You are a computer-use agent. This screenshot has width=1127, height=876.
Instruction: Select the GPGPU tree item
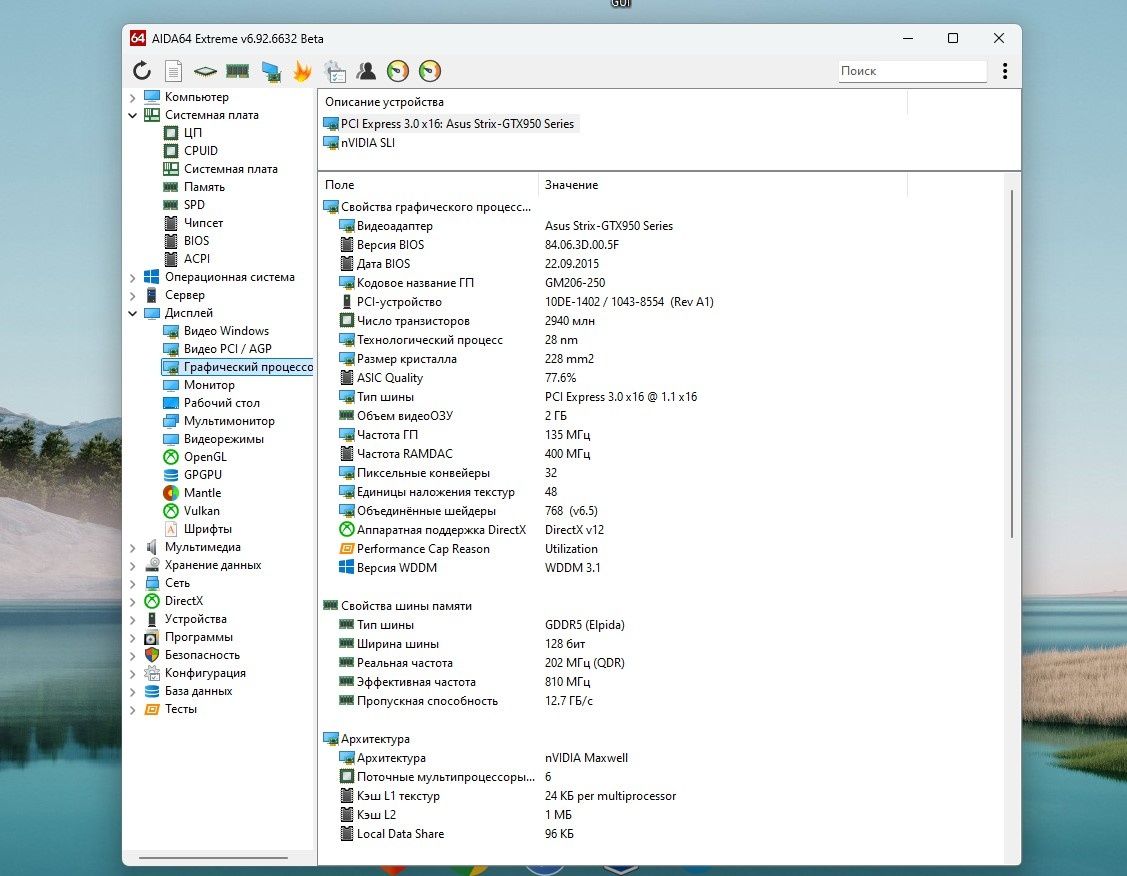coord(203,475)
